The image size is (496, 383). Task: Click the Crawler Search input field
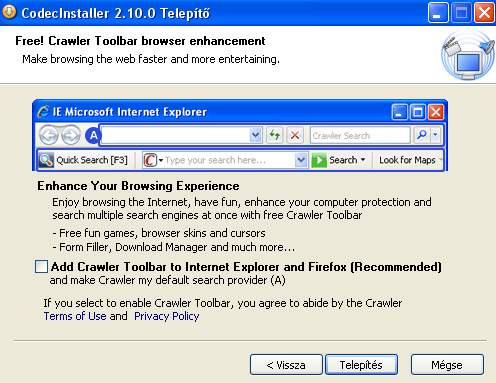pos(360,135)
